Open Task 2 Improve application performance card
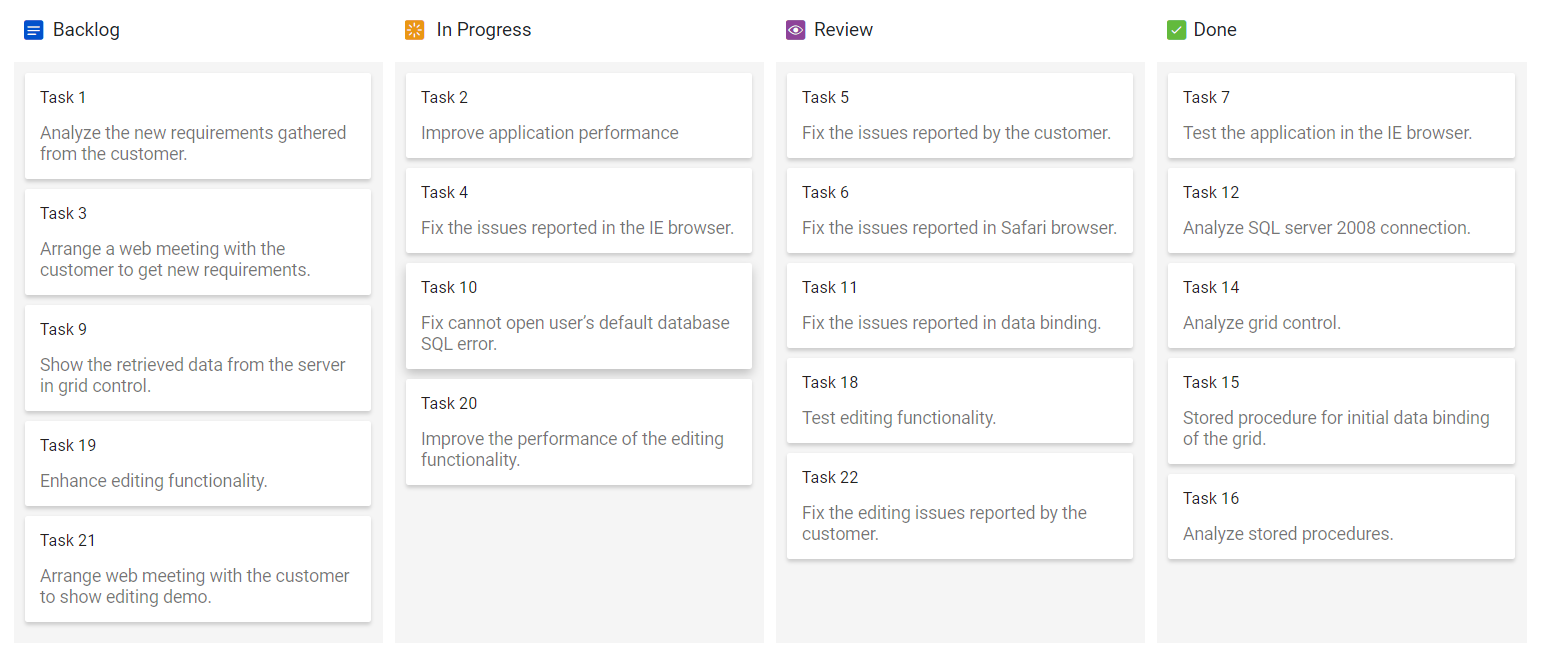 pos(579,115)
